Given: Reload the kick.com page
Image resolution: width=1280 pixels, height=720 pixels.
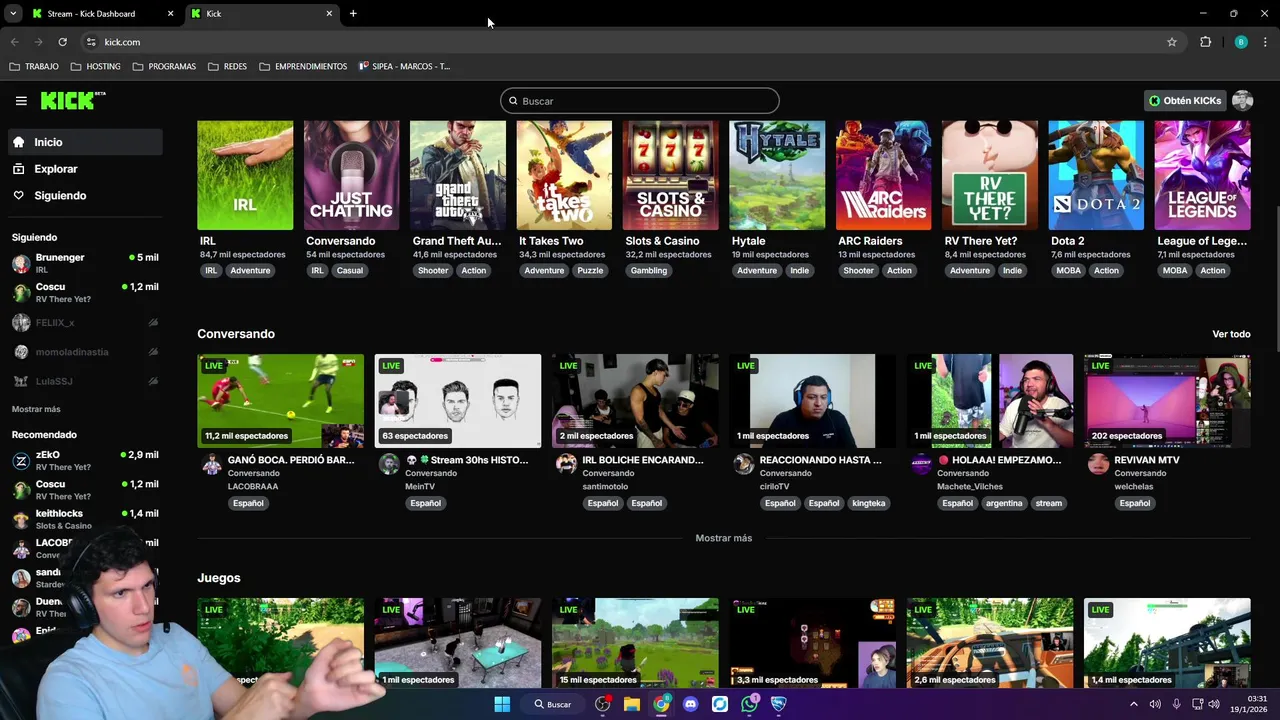Looking at the screenshot, I should (x=62, y=42).
